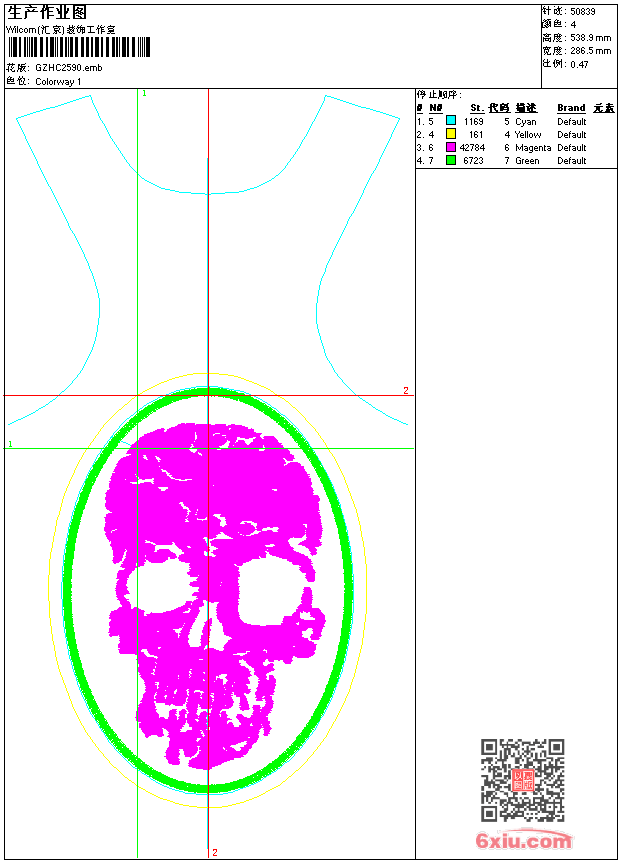620x860 pixels.
Task: Click the magenta color swatch in stop sequence
Action: pyautogui.click(x=451, y=147)
